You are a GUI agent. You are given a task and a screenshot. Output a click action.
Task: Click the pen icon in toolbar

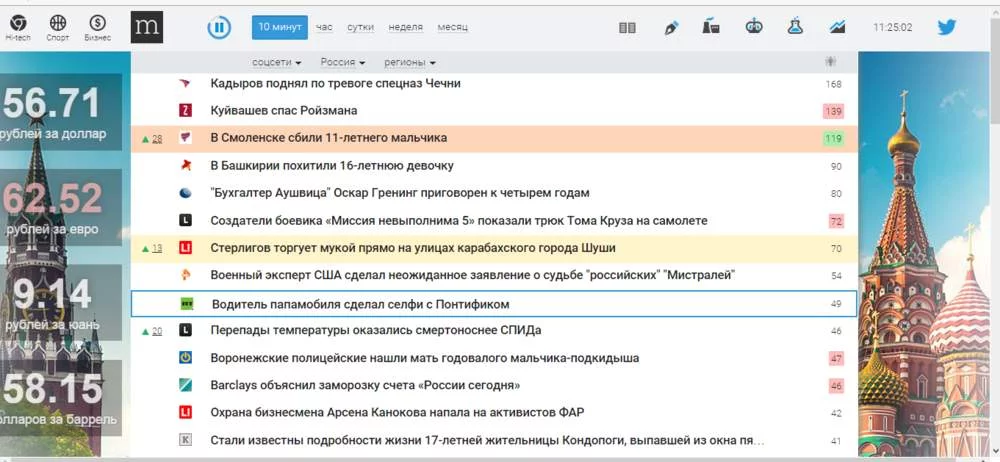(x=671, y=28)
